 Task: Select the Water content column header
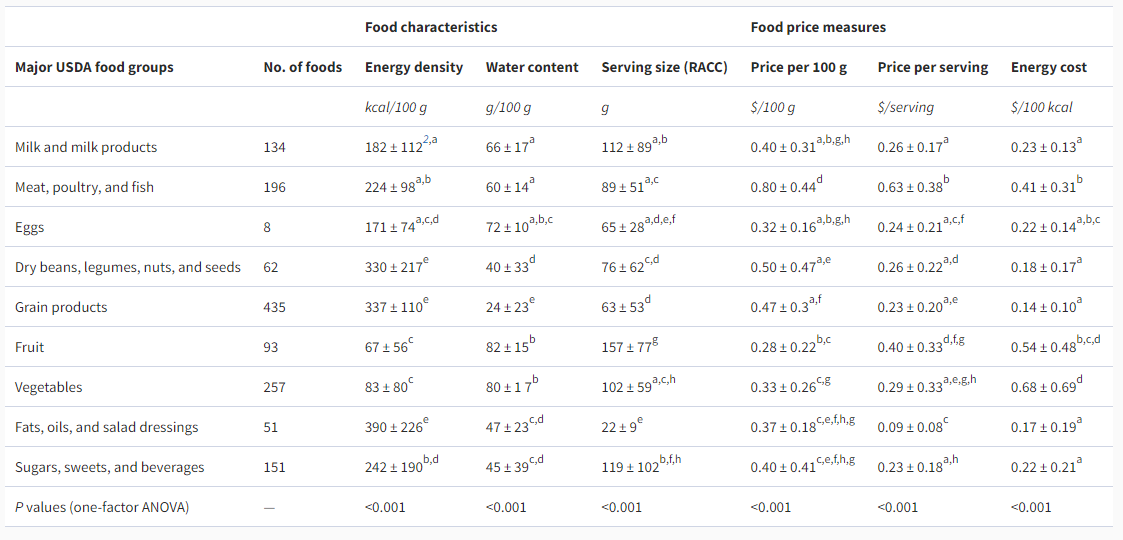tap(532, 67)
